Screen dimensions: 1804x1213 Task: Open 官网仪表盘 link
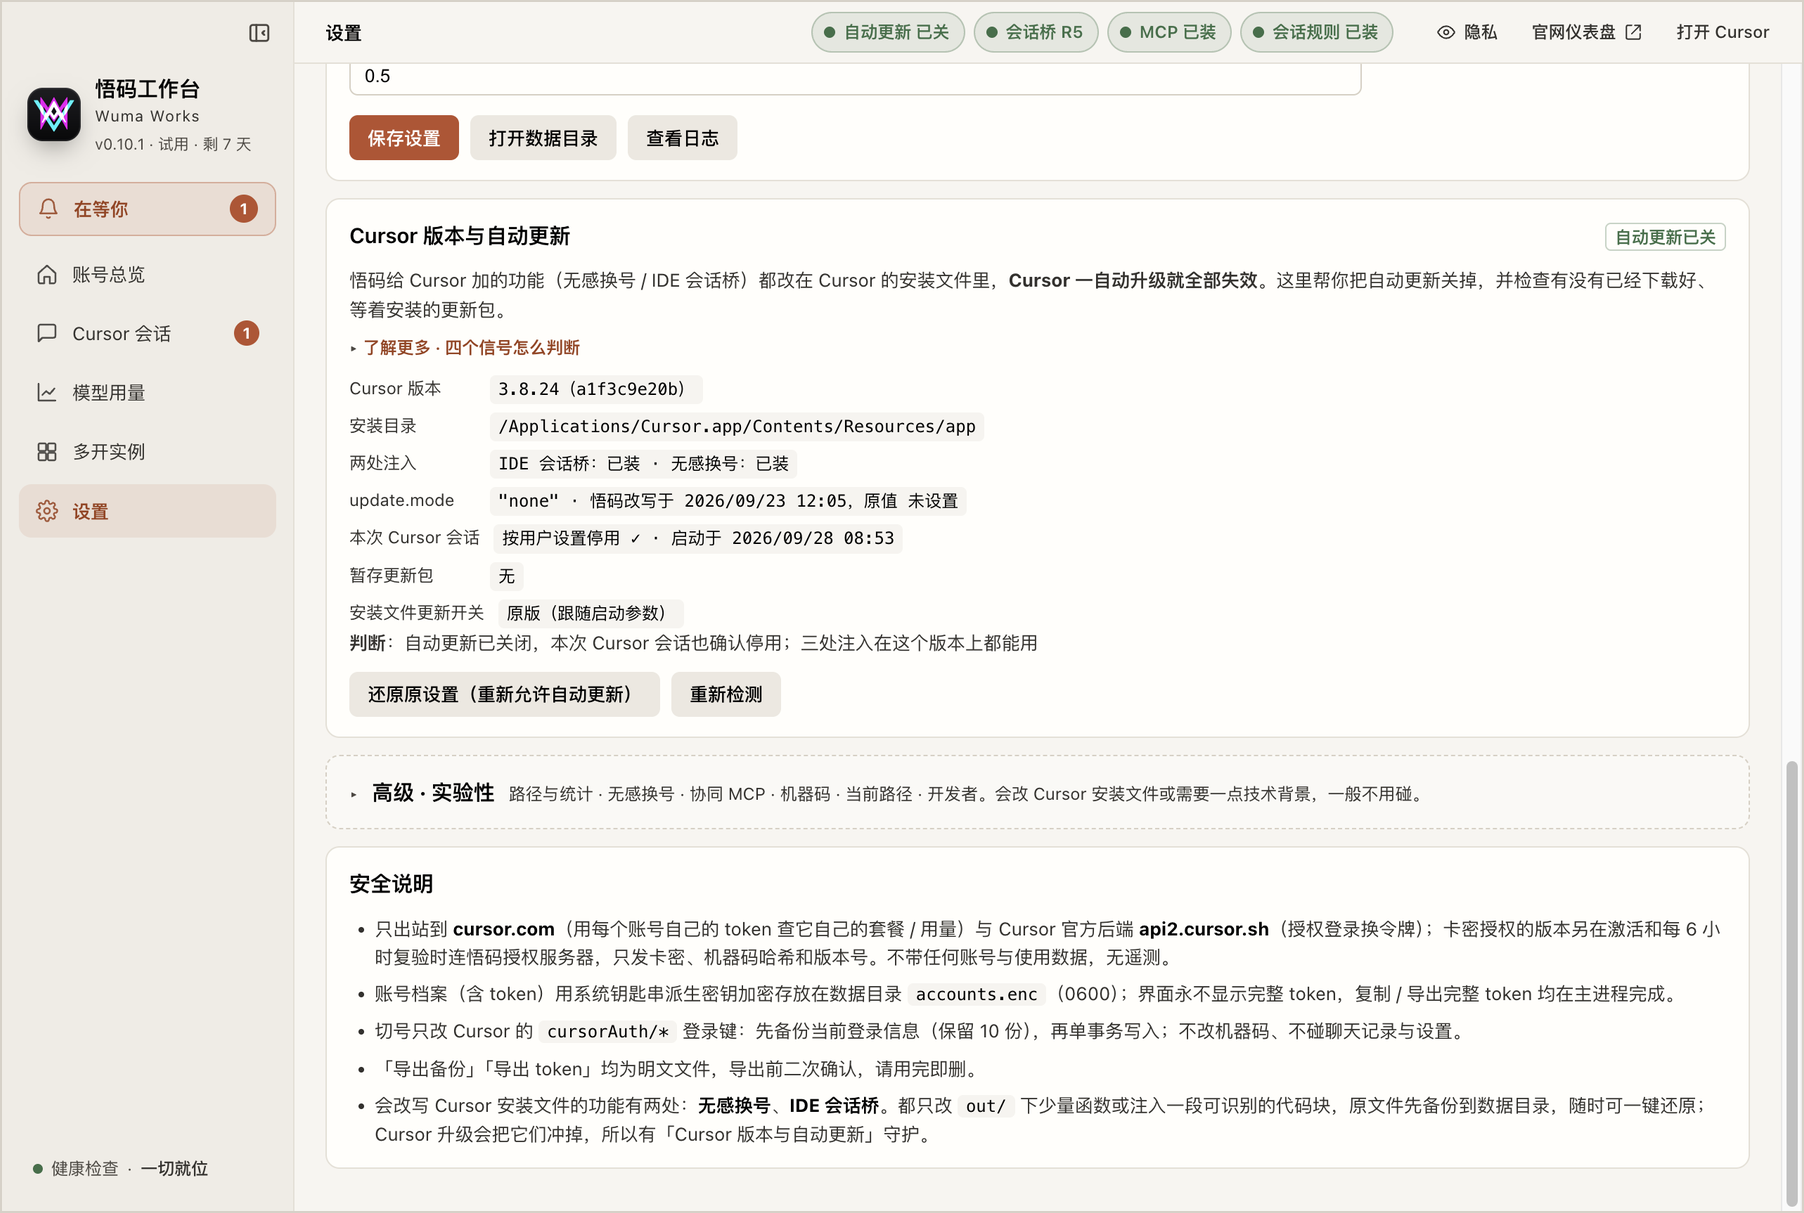1586,32
